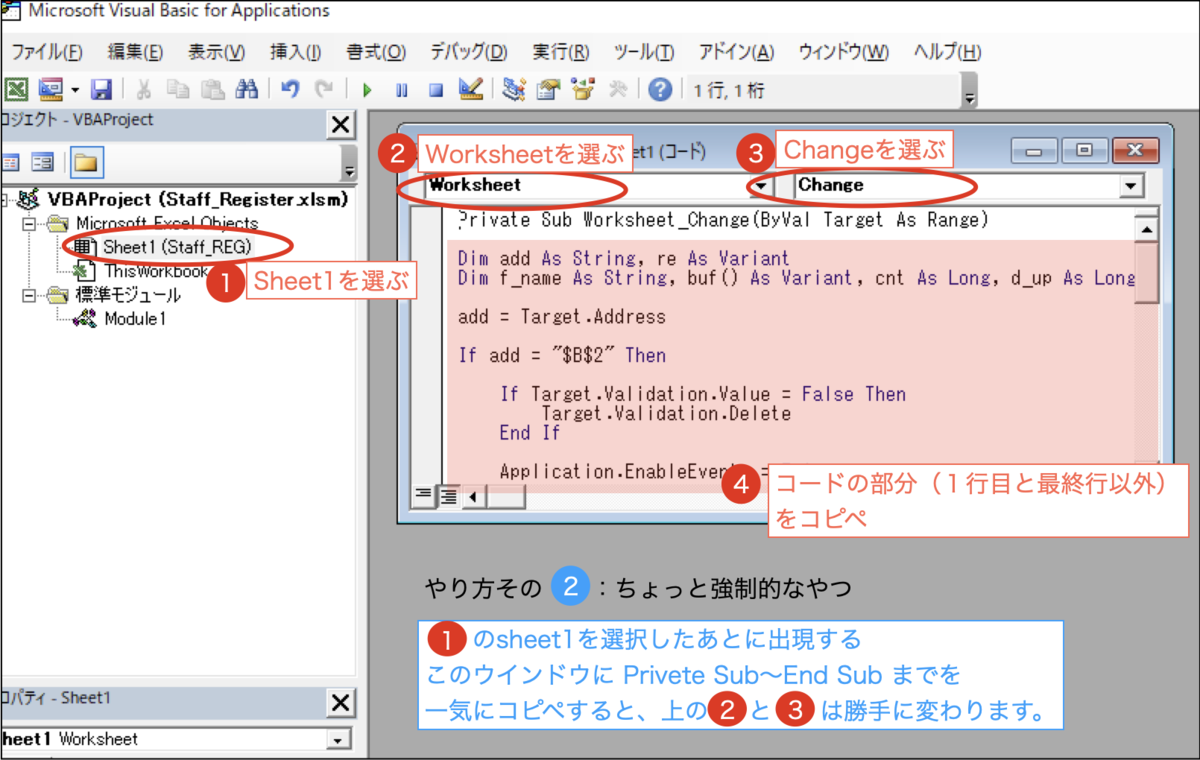Image resolution: width=1200 pixels, height=760 pixels.
Task: Open the Object Browser from the toolbar
Action: [581, 89]
